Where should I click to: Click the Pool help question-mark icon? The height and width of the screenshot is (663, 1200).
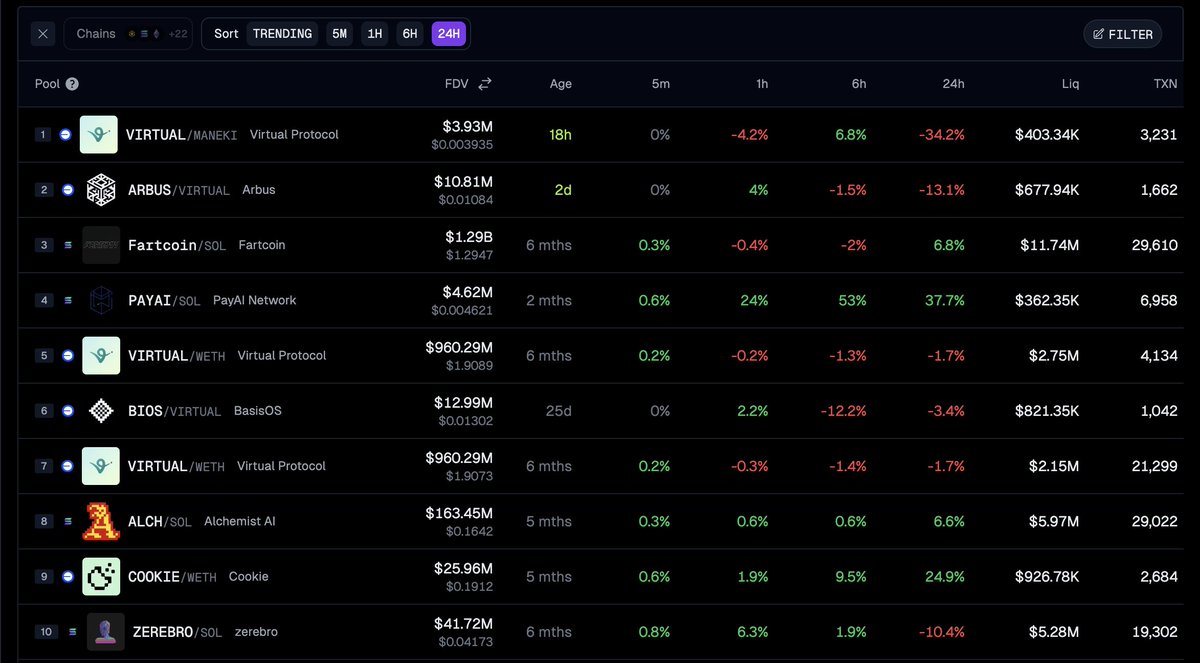pyautogui.click(x=72, y=84)
